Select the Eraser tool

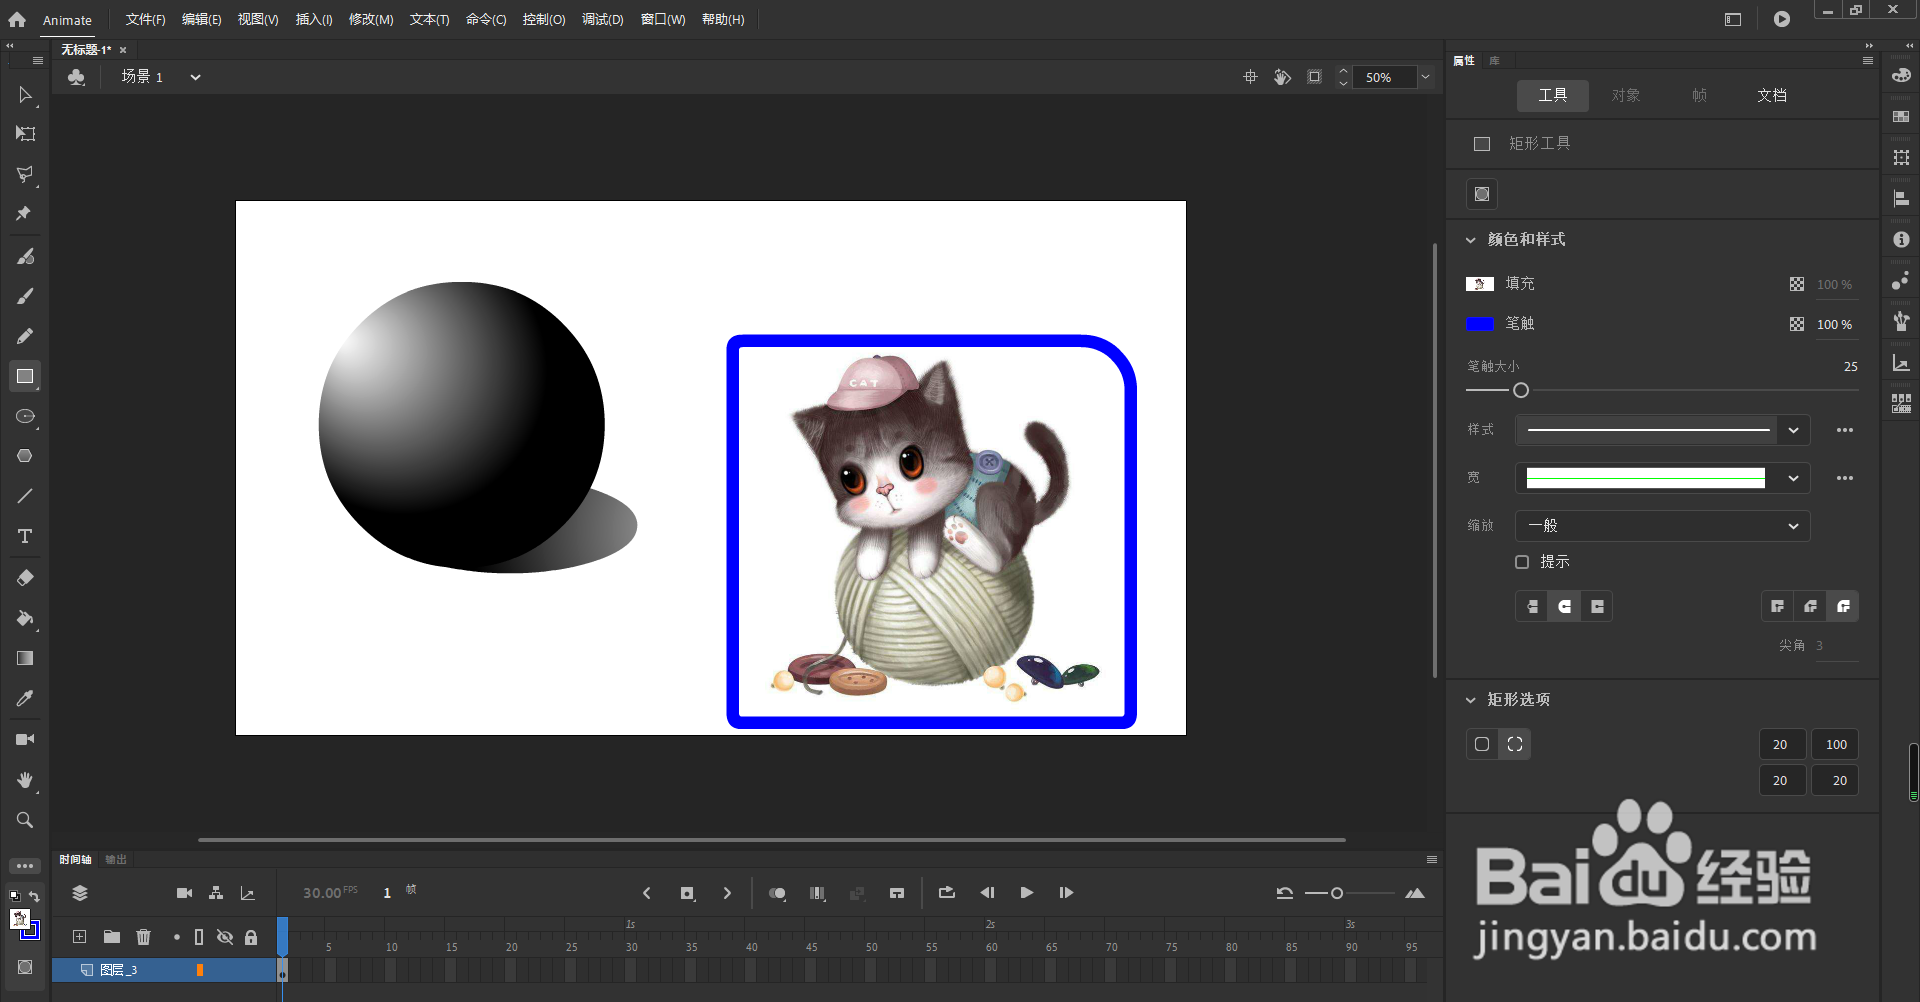(25, 578)
